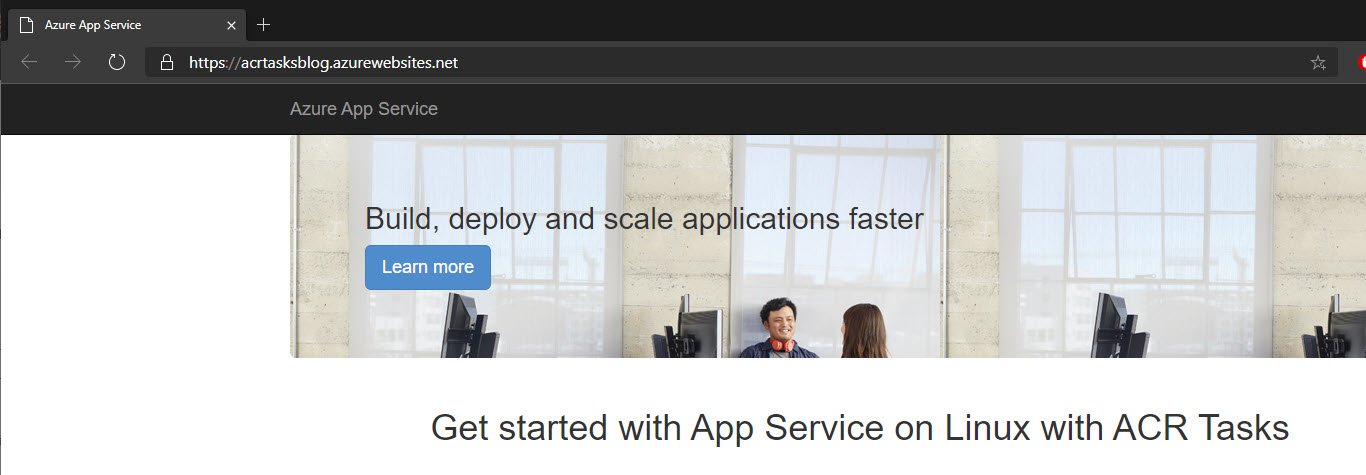Click the empty tab strip area beside the plus
This screenshot has height=475, width=1366.
tap(800, 24)
